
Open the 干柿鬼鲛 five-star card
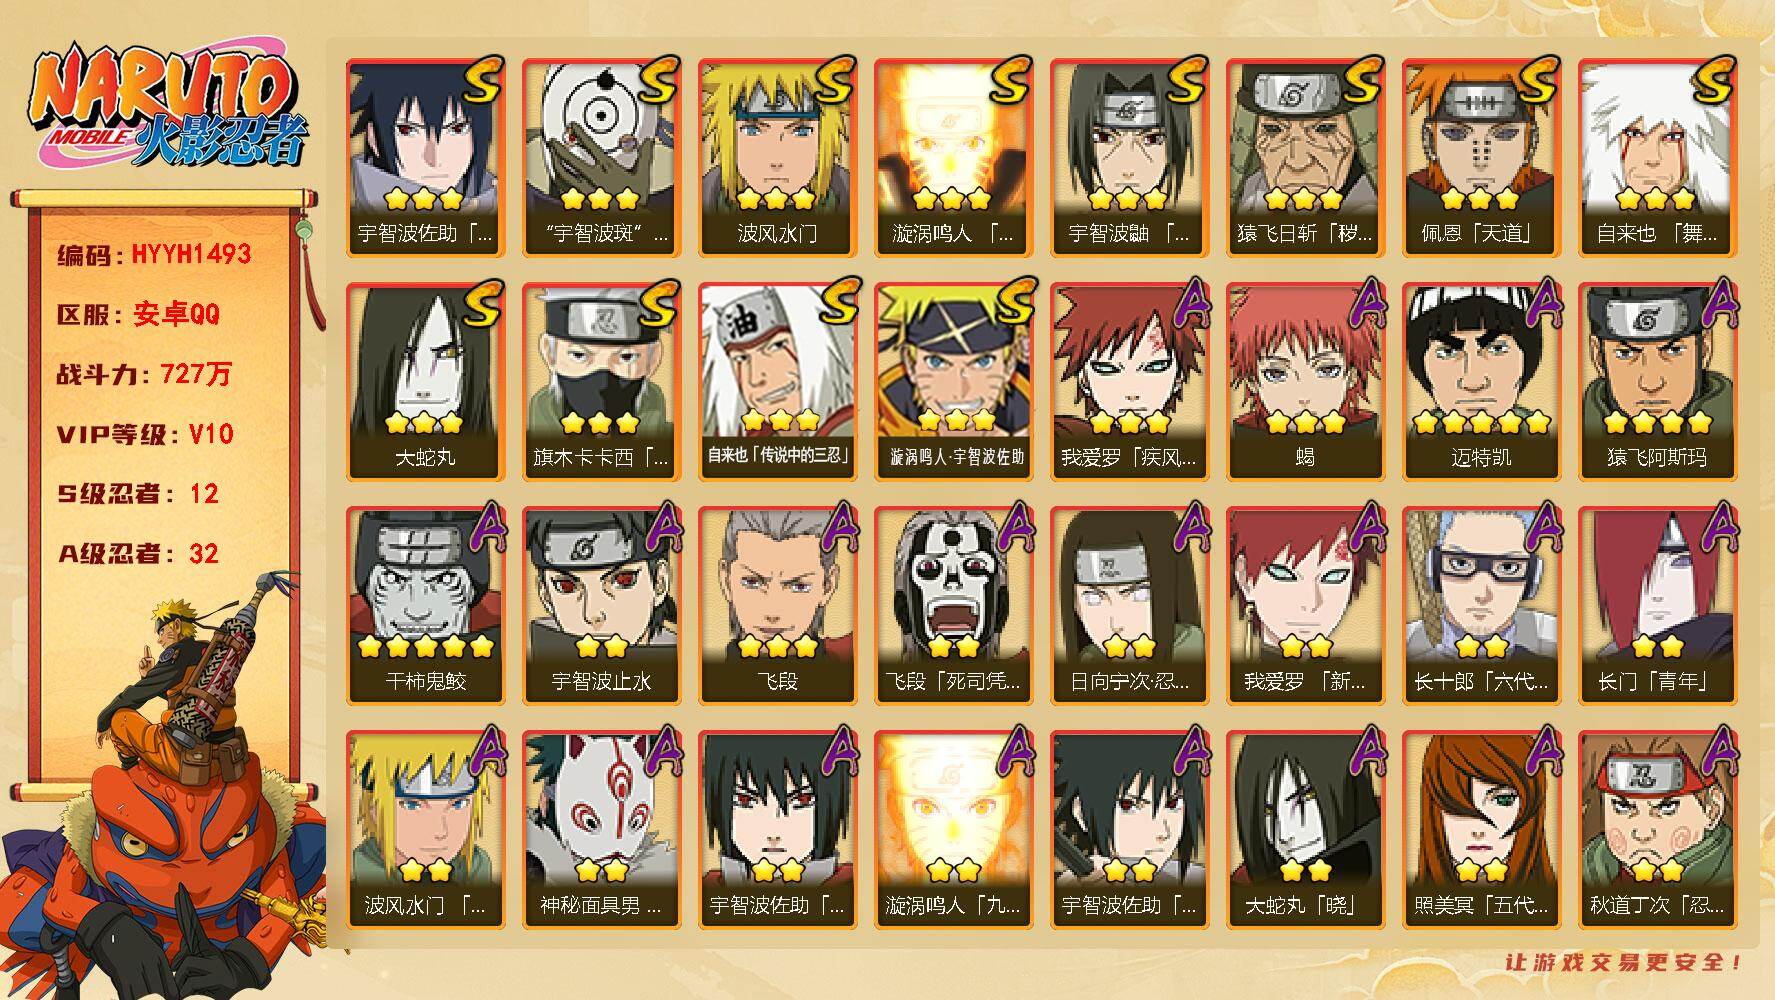point(425,605)
